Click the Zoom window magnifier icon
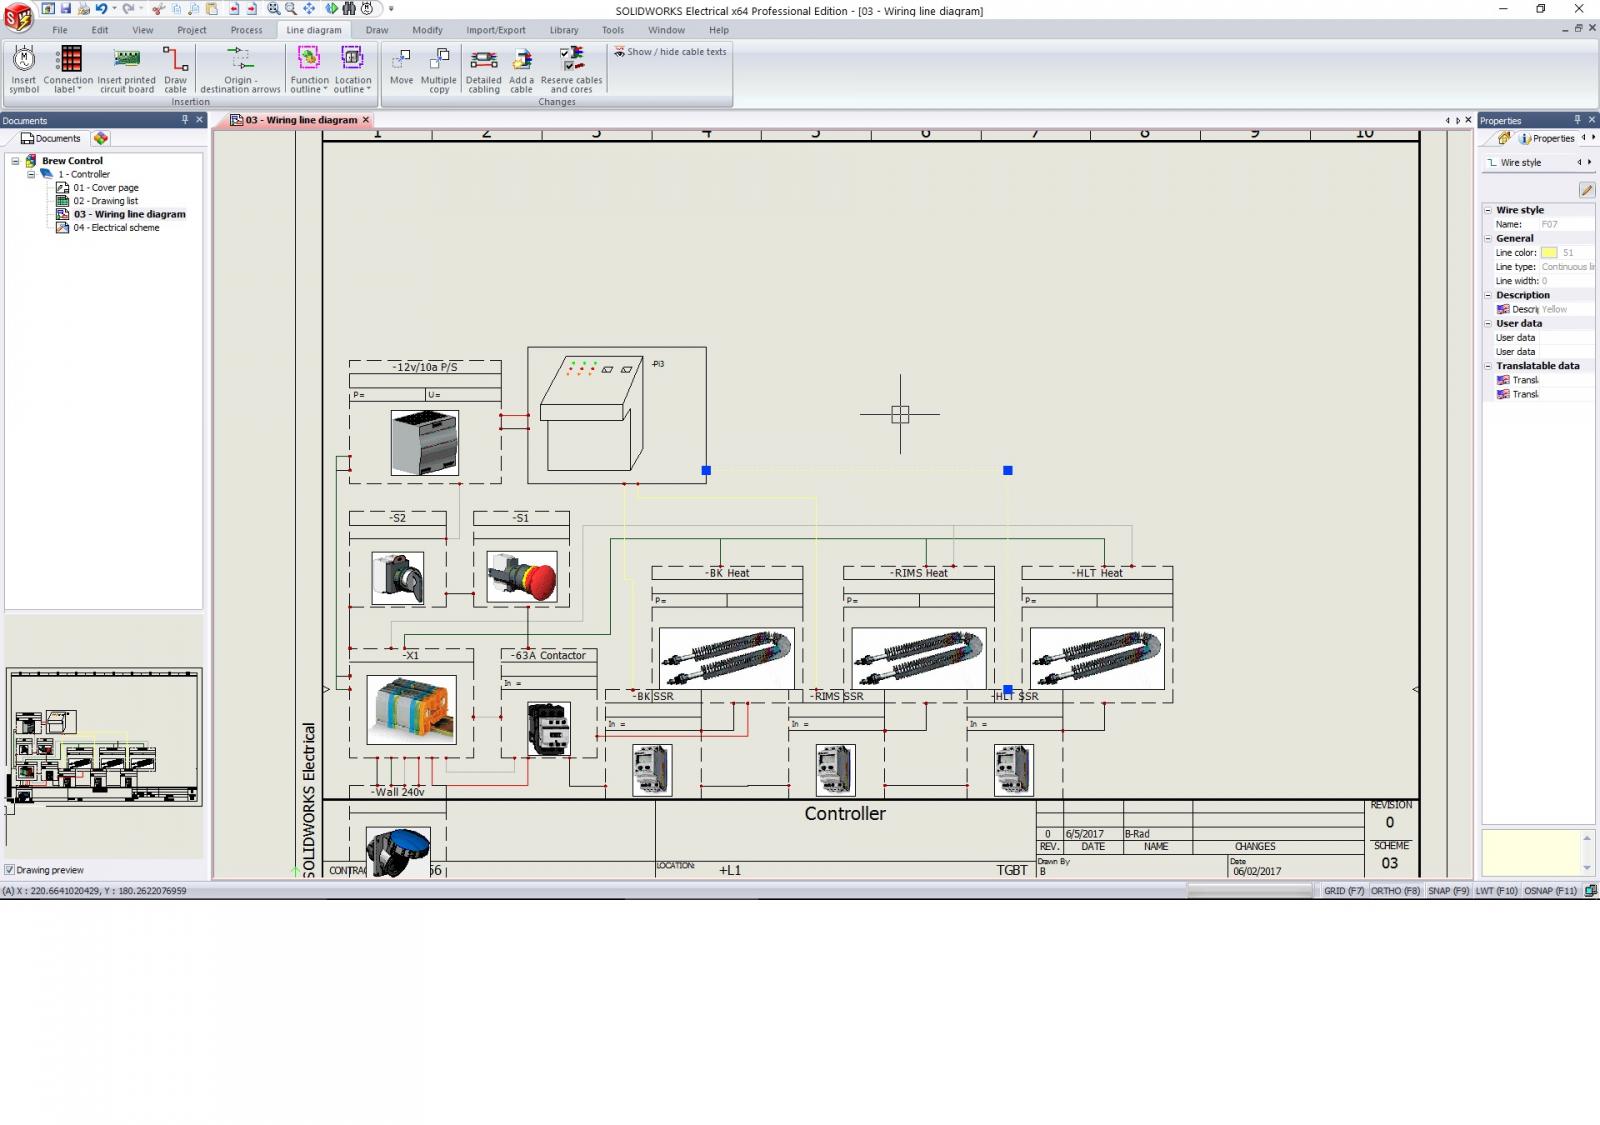The image size is (1600, 1125). [273, 8]
